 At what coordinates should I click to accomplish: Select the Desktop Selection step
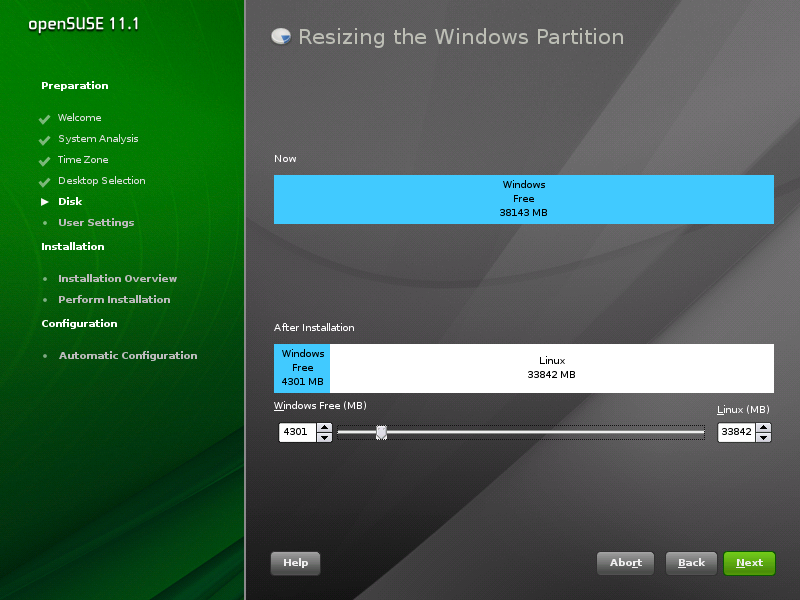click(102, 181)
